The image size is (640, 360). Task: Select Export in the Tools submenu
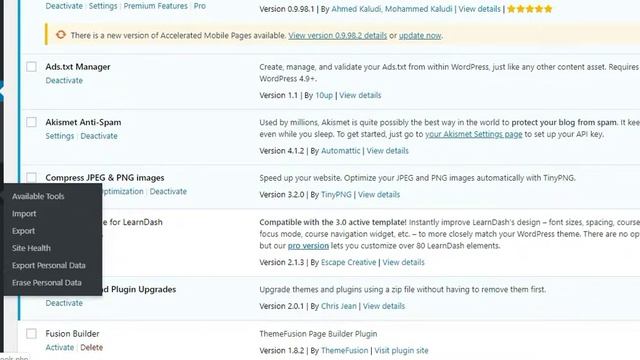point(23,231)
